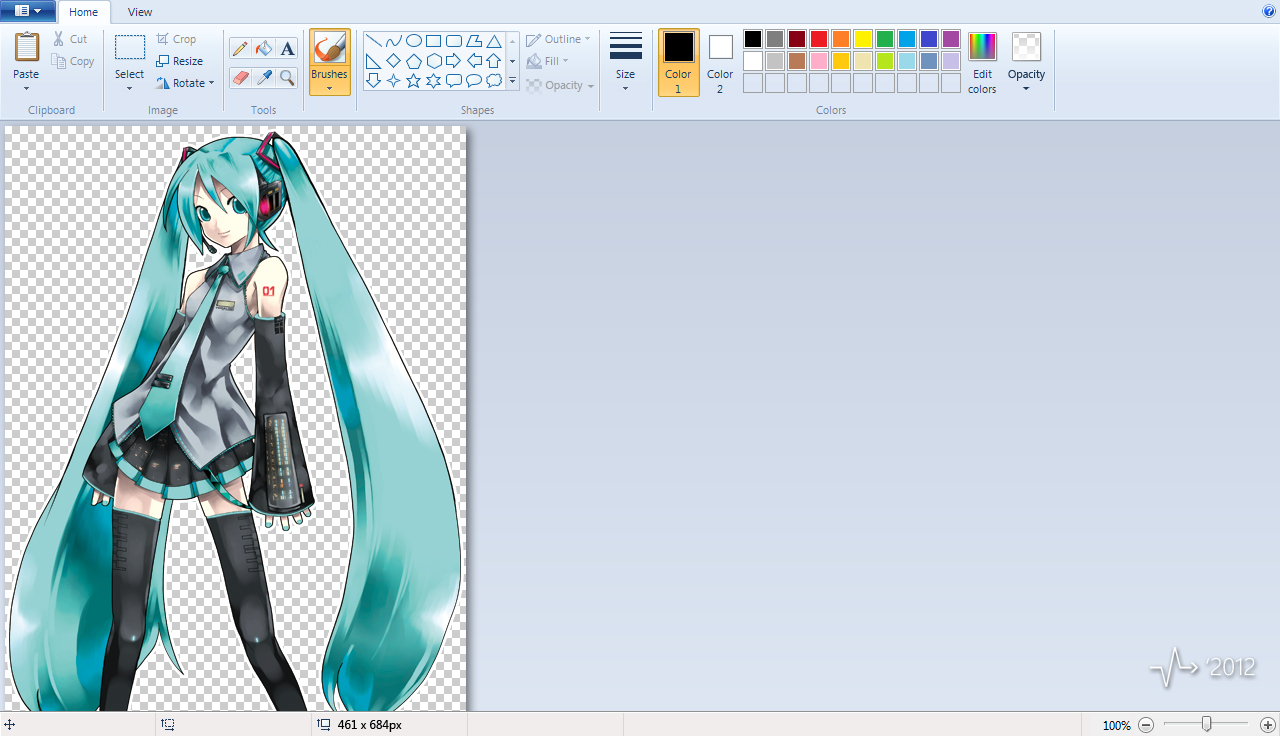
Task: Pick the purple color swatch
Action: 951,39
